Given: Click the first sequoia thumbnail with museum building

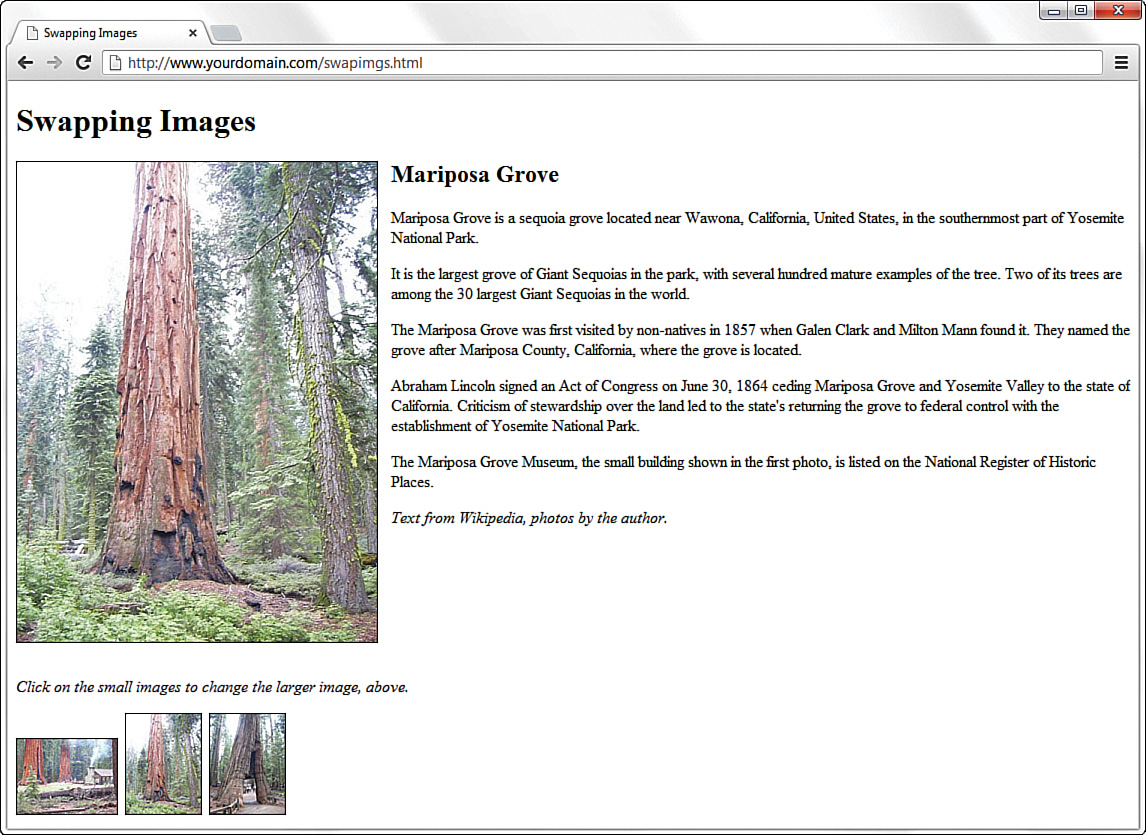Looking at the screenshot, I should [66, 775].
